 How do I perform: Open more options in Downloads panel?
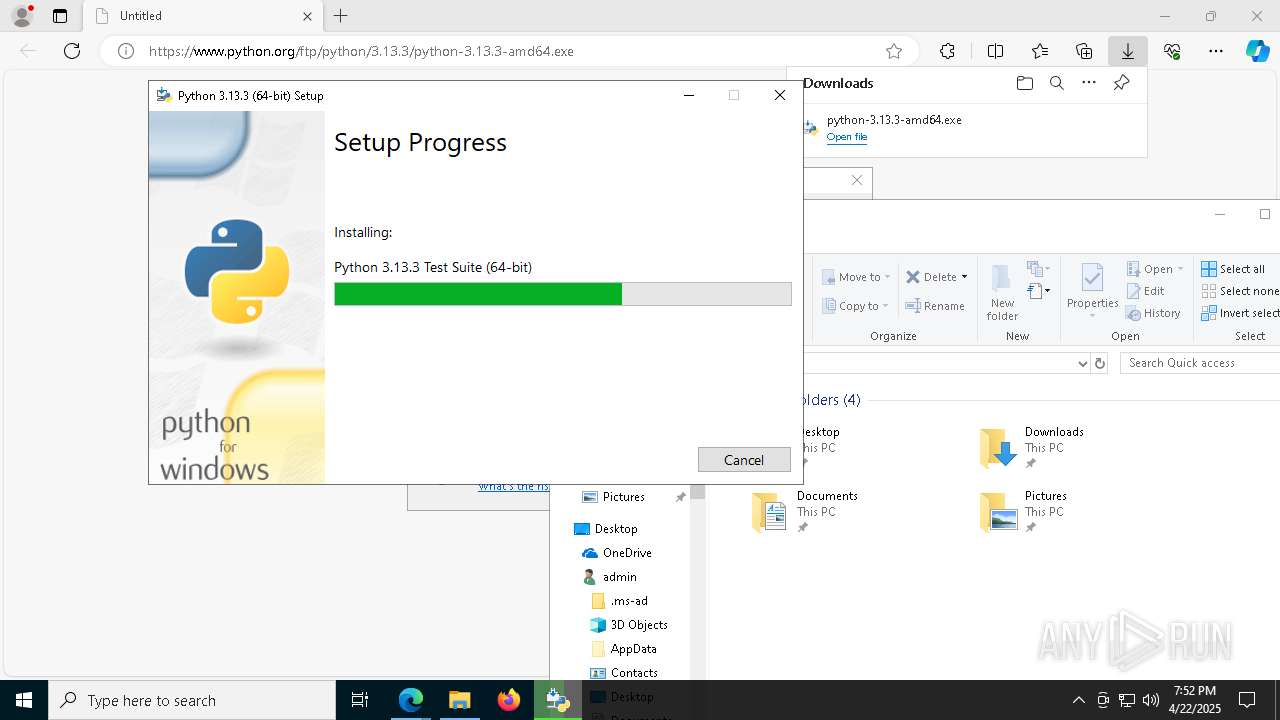1089,83
